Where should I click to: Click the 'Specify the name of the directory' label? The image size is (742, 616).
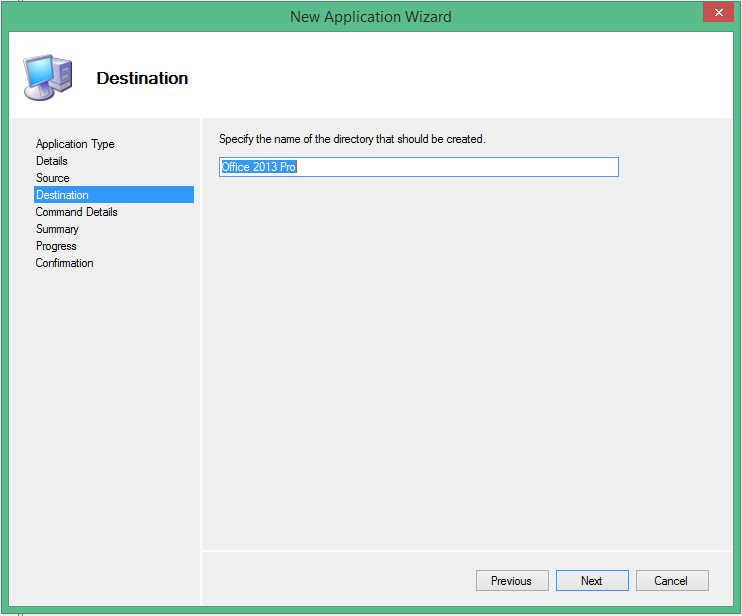point(352,139)
